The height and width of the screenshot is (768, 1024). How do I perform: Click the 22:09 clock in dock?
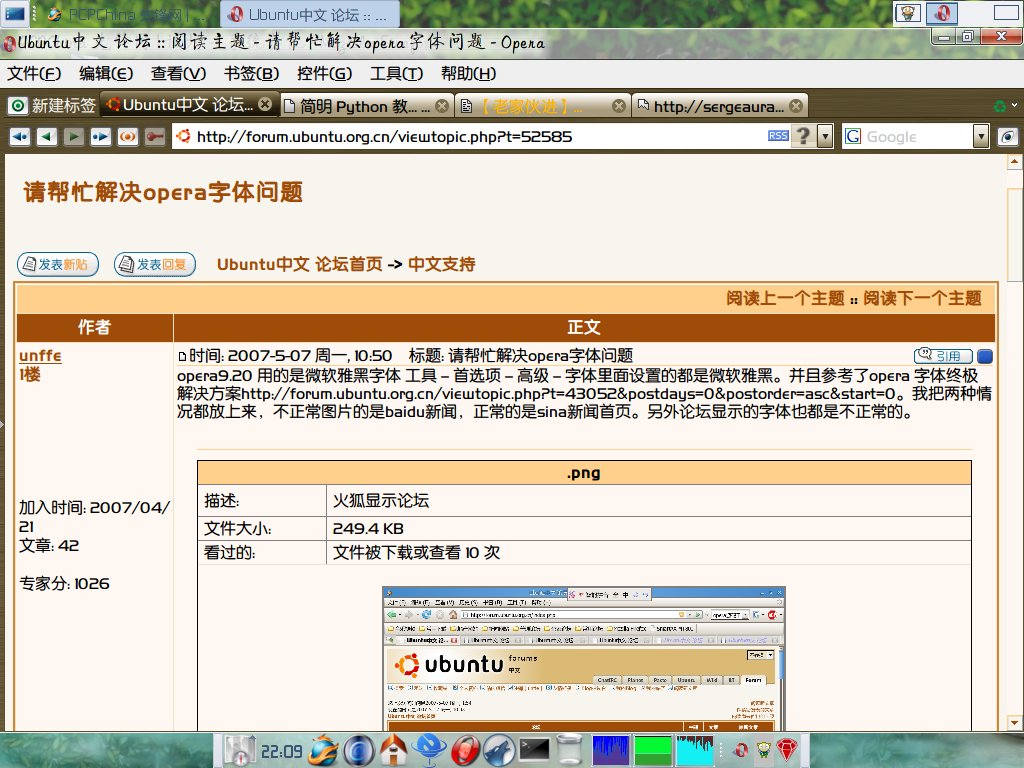pyautogui.click(x=281, y=752)
